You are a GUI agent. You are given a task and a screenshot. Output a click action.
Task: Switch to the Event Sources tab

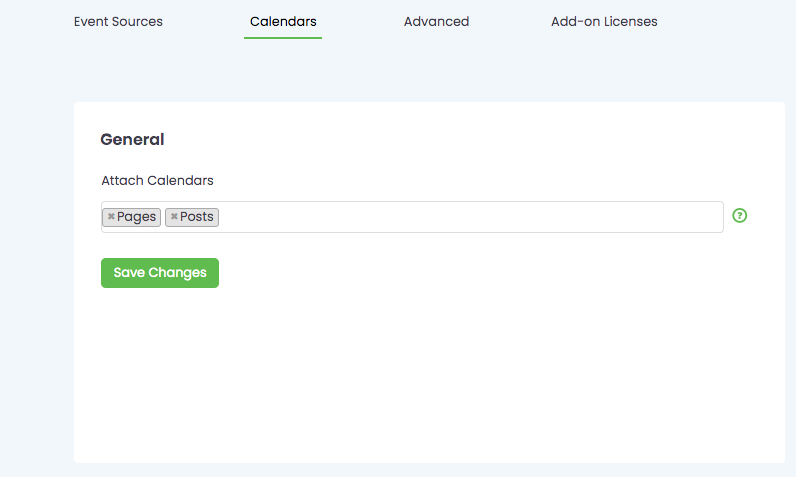click(118, 21)
